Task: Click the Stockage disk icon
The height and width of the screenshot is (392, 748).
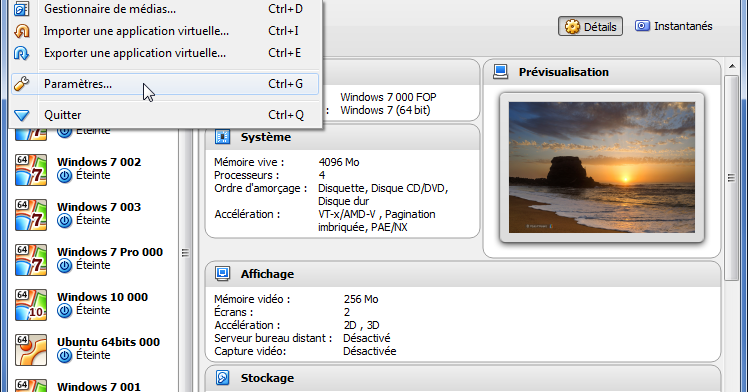Action: tap(222, 378)
